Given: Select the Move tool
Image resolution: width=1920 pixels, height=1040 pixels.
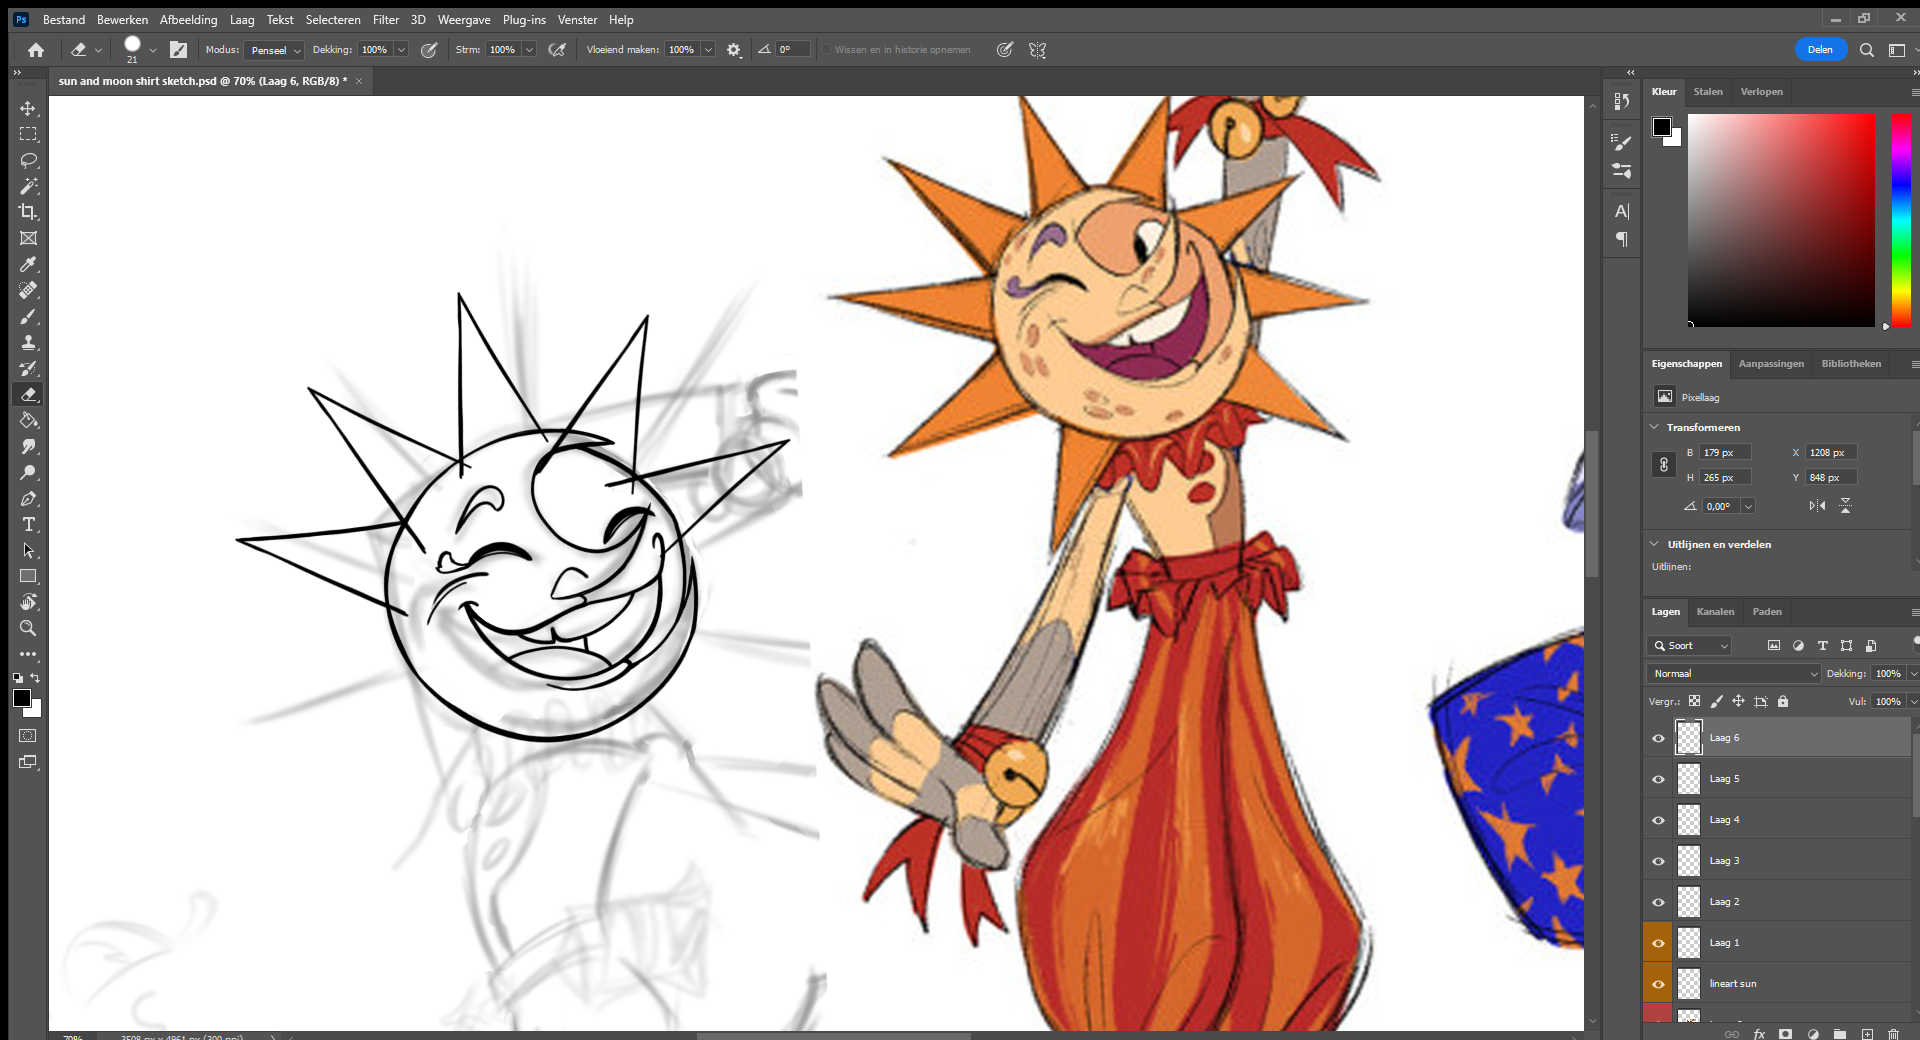Looking at the screenshot, I should (28, 108).
